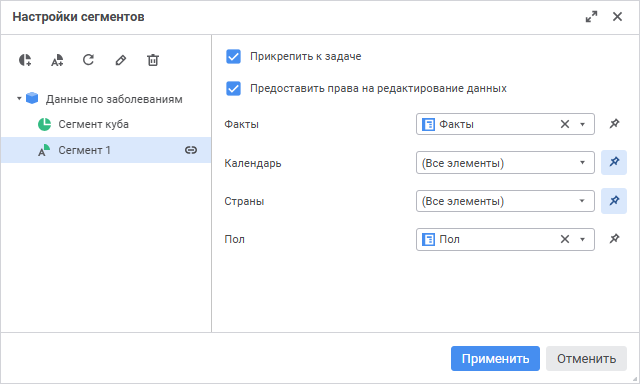This screenshot has height=384, width=640.
Task: Toggle the pin icon next to Пол
Action: (614, 239)
